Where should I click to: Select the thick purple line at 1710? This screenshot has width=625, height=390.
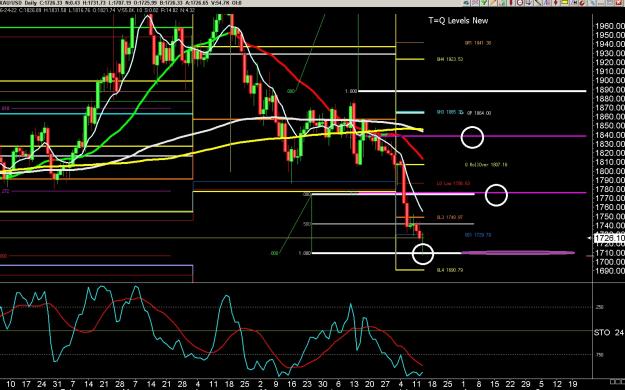(518, 253)
